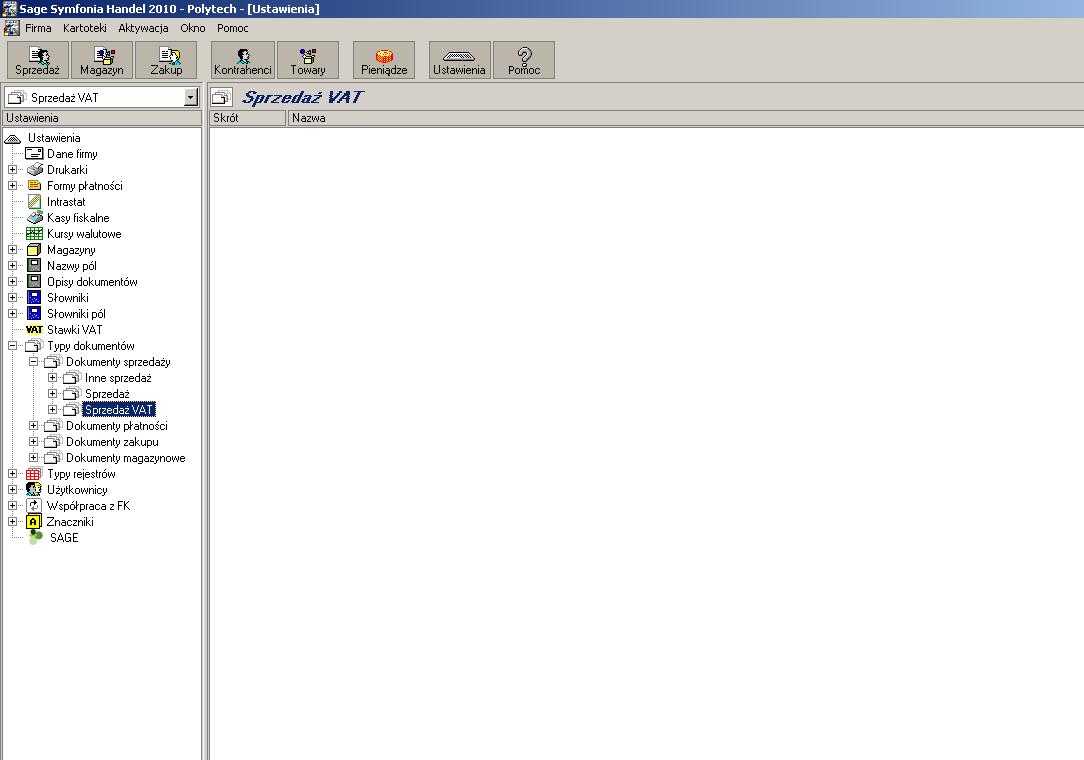Viewport: 1084px width, 760px height.
Task: Select the Współpraca z FK icon
Action: tap(34, 506)
